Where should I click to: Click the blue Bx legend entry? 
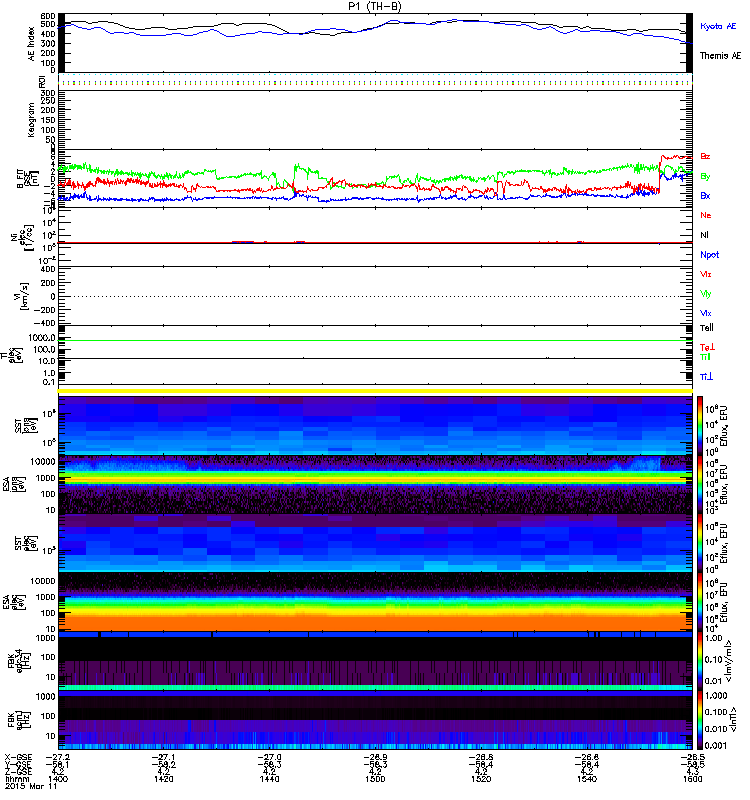point(706,196)
